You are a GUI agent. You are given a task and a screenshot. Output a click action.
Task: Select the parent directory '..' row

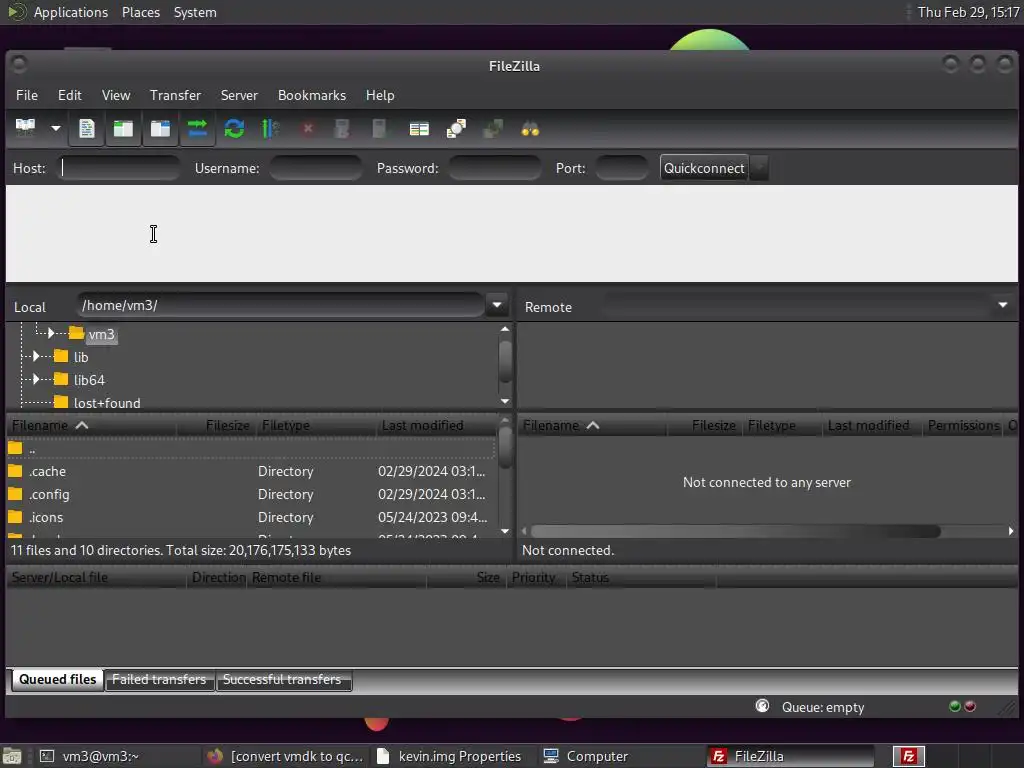click(251, 449)
